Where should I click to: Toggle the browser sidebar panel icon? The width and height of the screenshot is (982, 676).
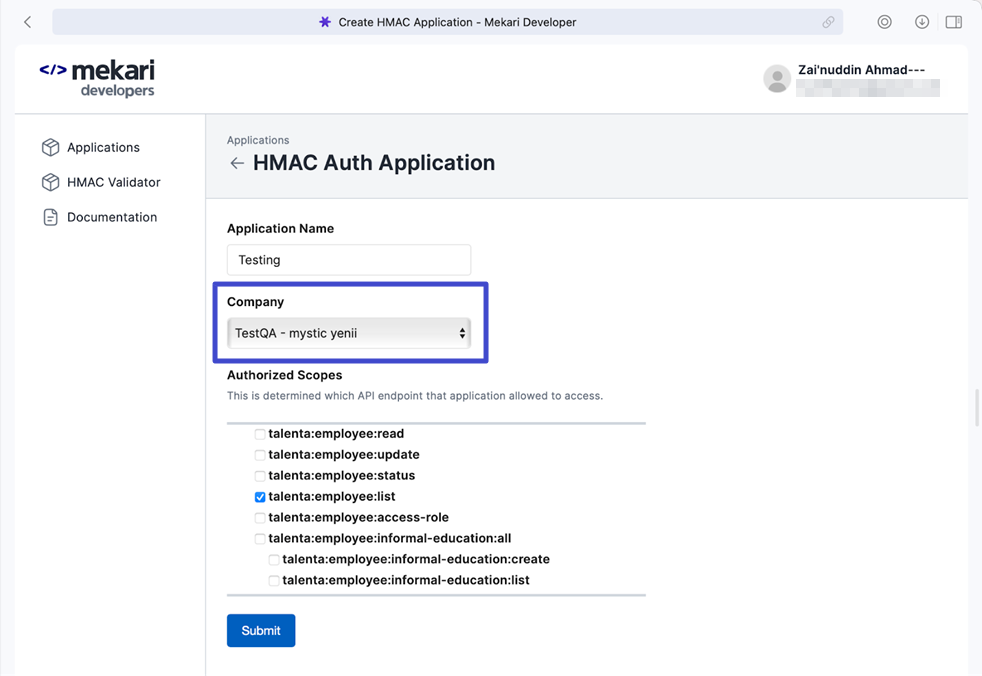[954, 22]
